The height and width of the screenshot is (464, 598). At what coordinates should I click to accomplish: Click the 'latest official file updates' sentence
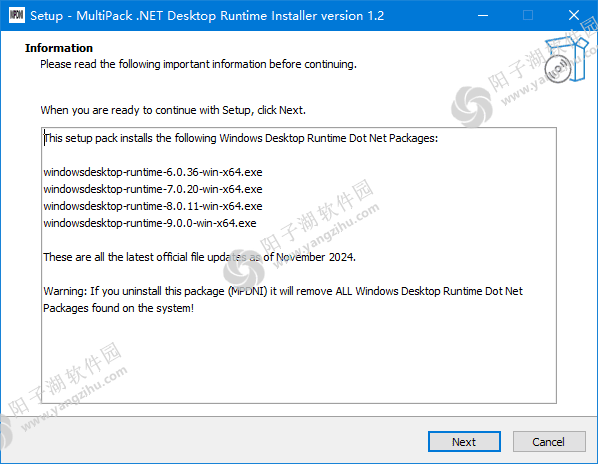click(199, 257)
